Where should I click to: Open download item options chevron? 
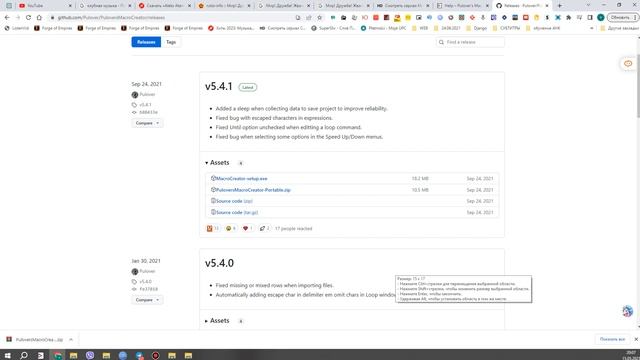[x=71, y=340]
